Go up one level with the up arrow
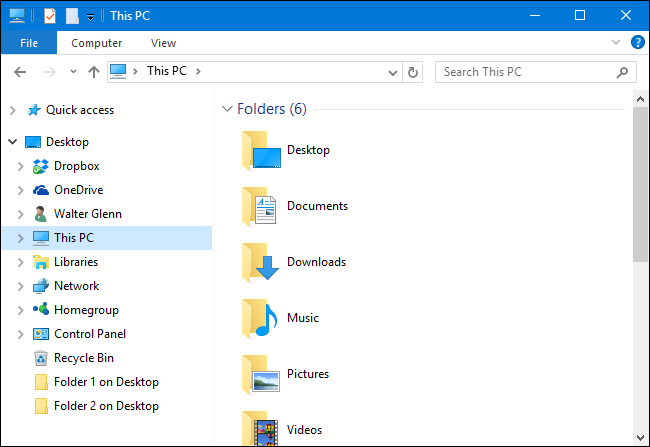 click(x=94, y=72)
